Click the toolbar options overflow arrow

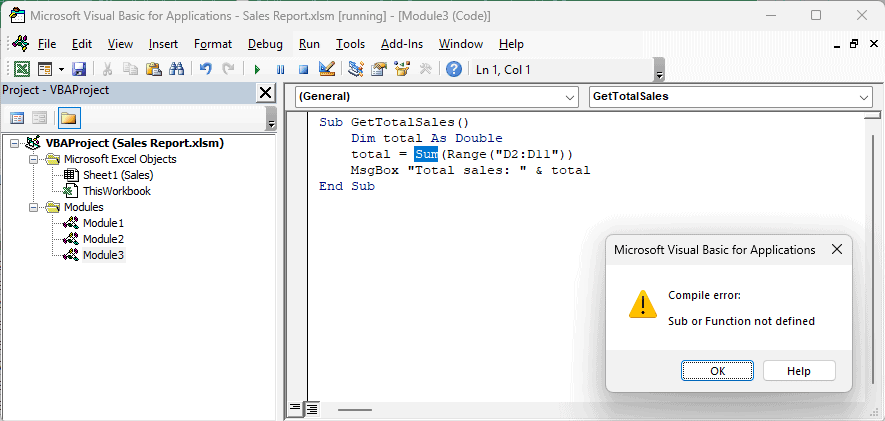coord(659,70)
